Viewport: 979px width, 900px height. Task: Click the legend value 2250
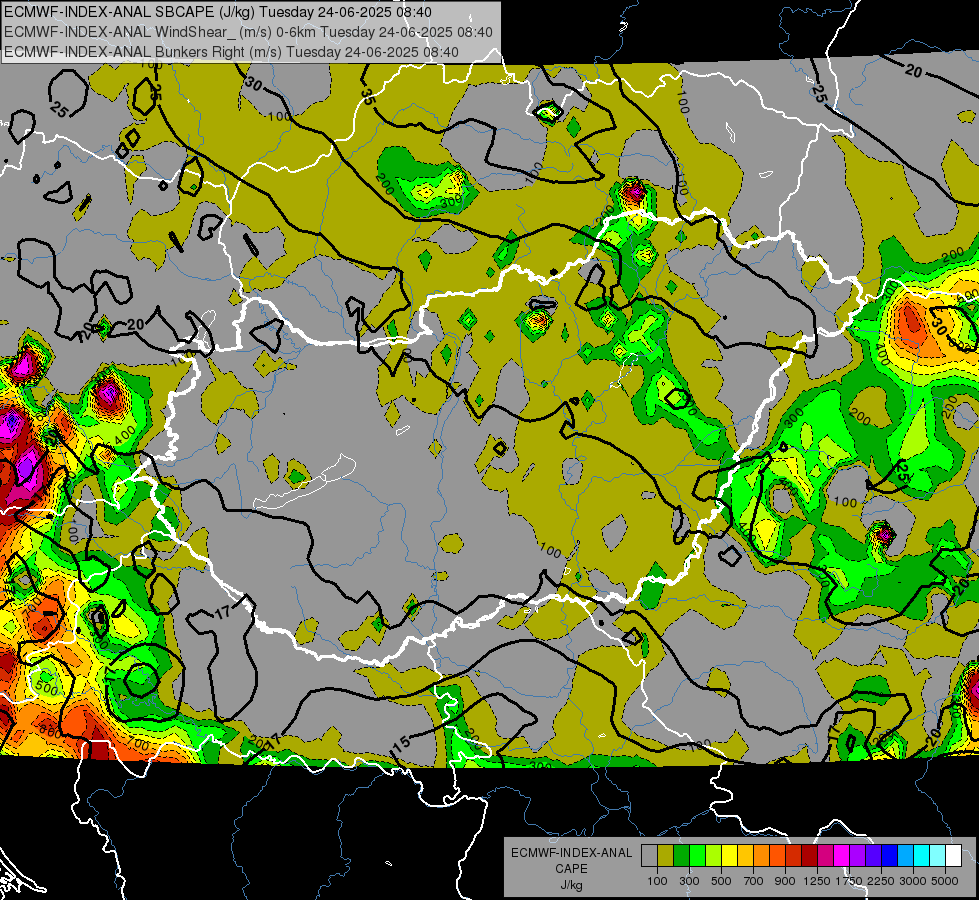pyautogui.click(x=882, y=881)
